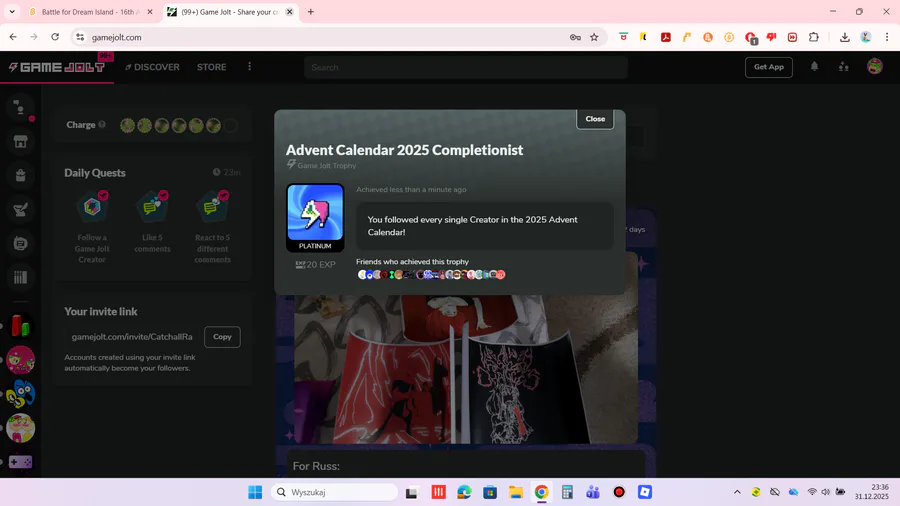
Task: Open the Windows Start menu
Action: 255,492
